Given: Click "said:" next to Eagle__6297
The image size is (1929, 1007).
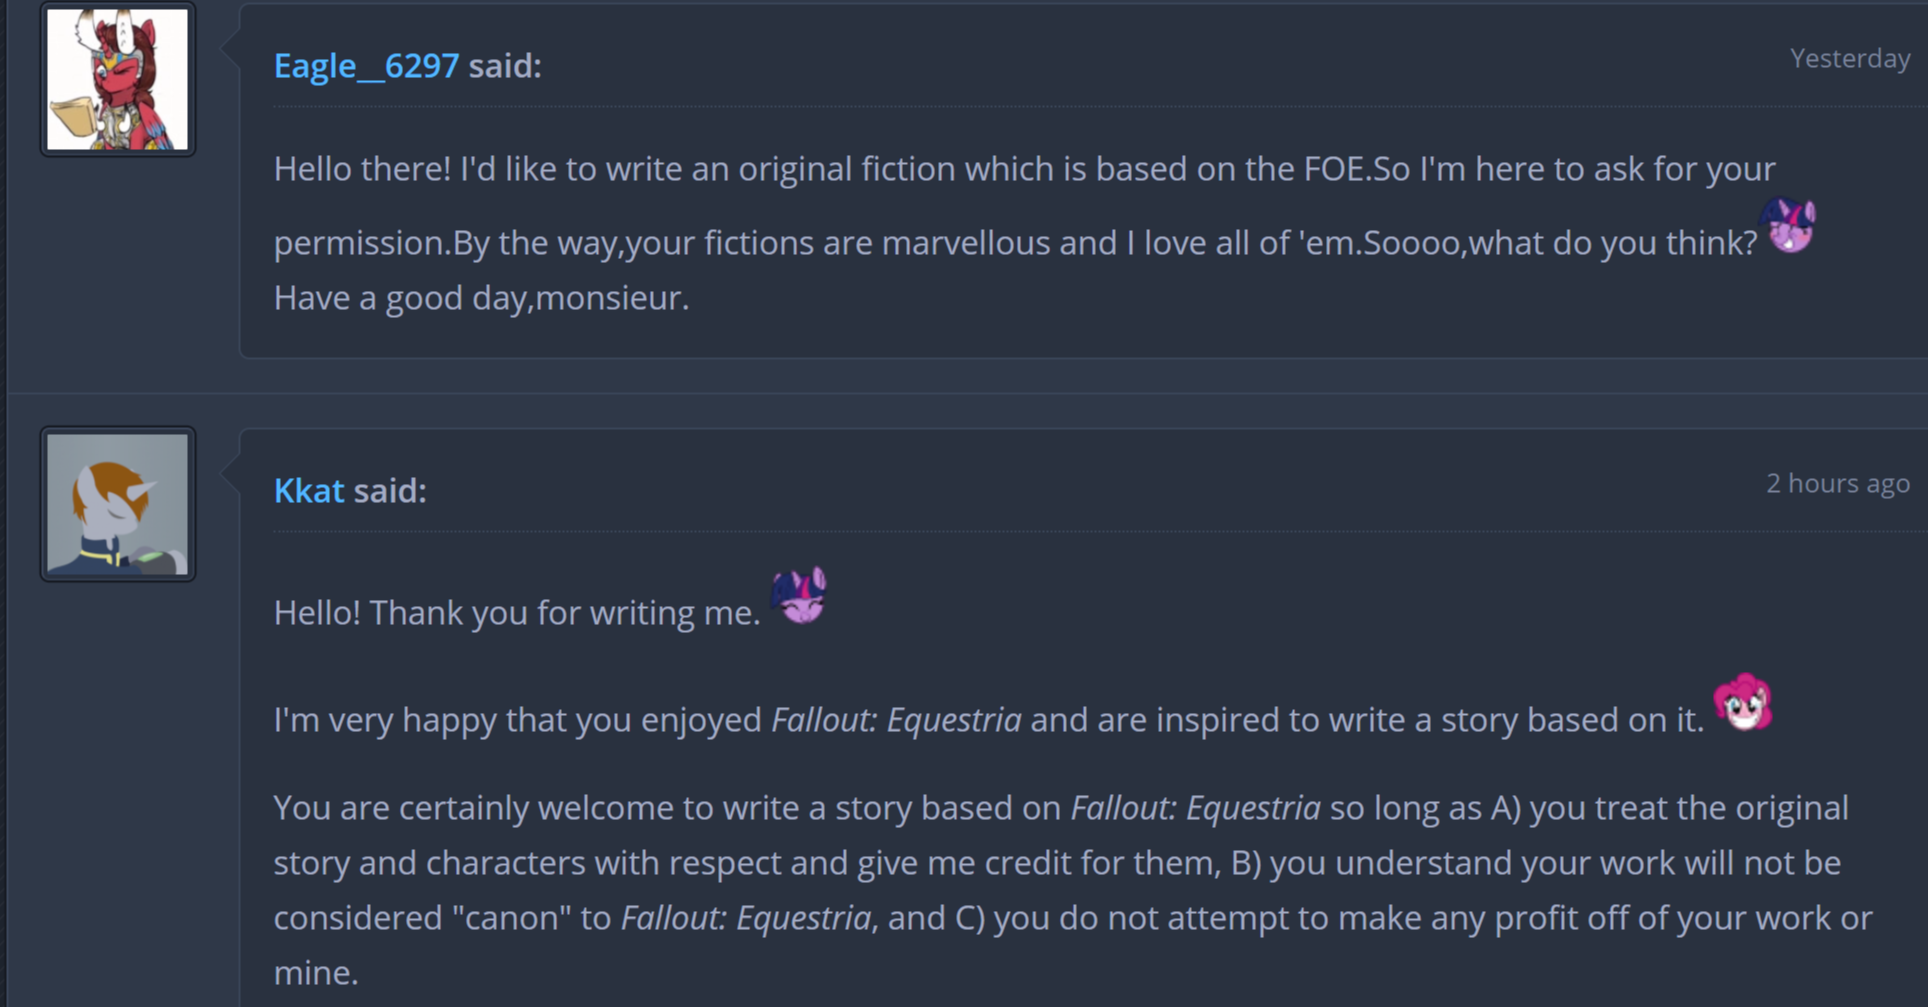Looking at the screenshot, I should coord(505,66).
